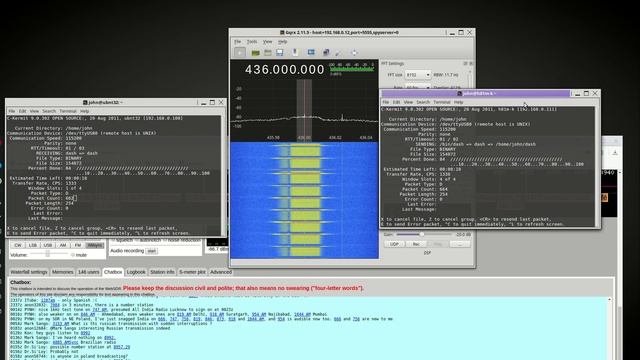
Task: Adjust the WebSDR Volume slider
Action: point(48,254)
